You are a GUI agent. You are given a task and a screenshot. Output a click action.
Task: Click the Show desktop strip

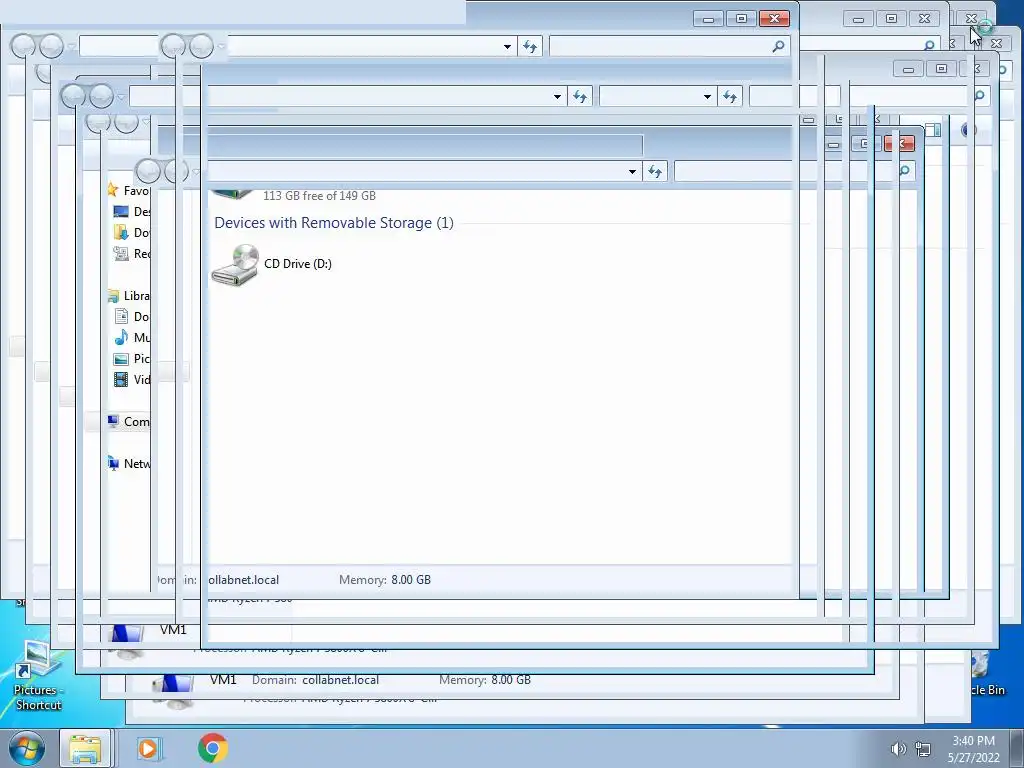pyautogui.click(x=1017, y=748)
